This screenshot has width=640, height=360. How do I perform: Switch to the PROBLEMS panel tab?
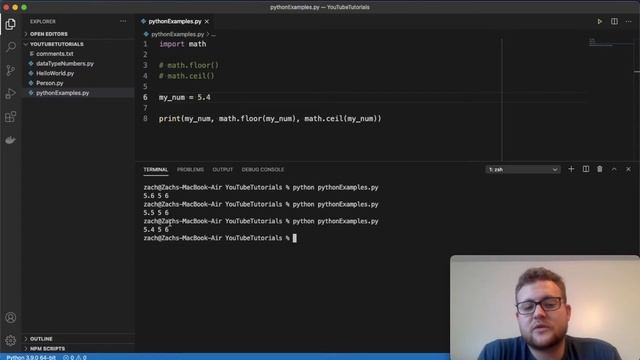pos(190,169)
